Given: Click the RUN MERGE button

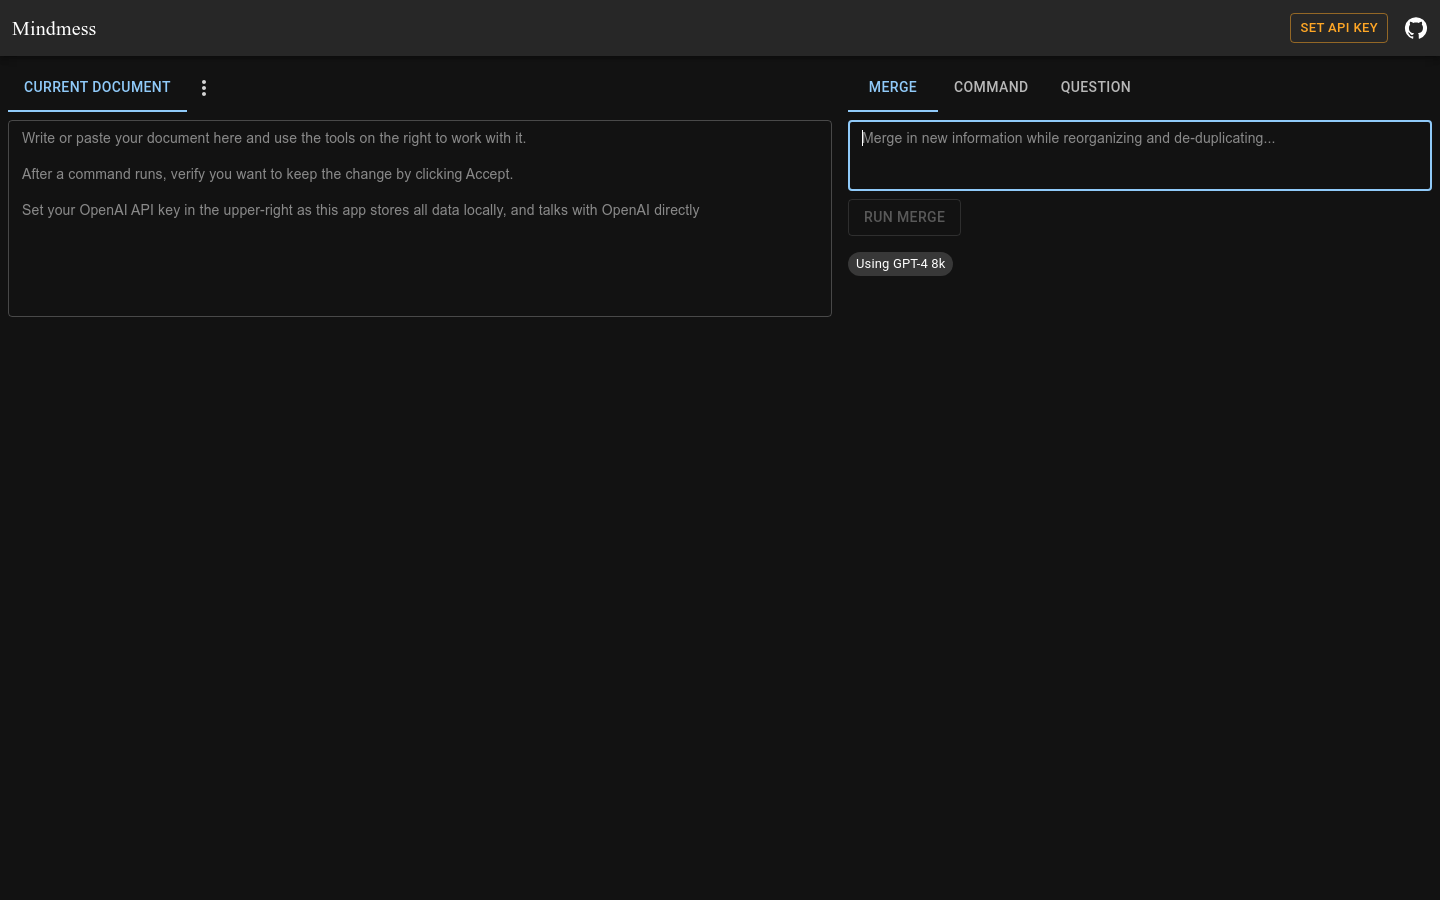Looking at the screenshot, I should (x=904, y=217).
